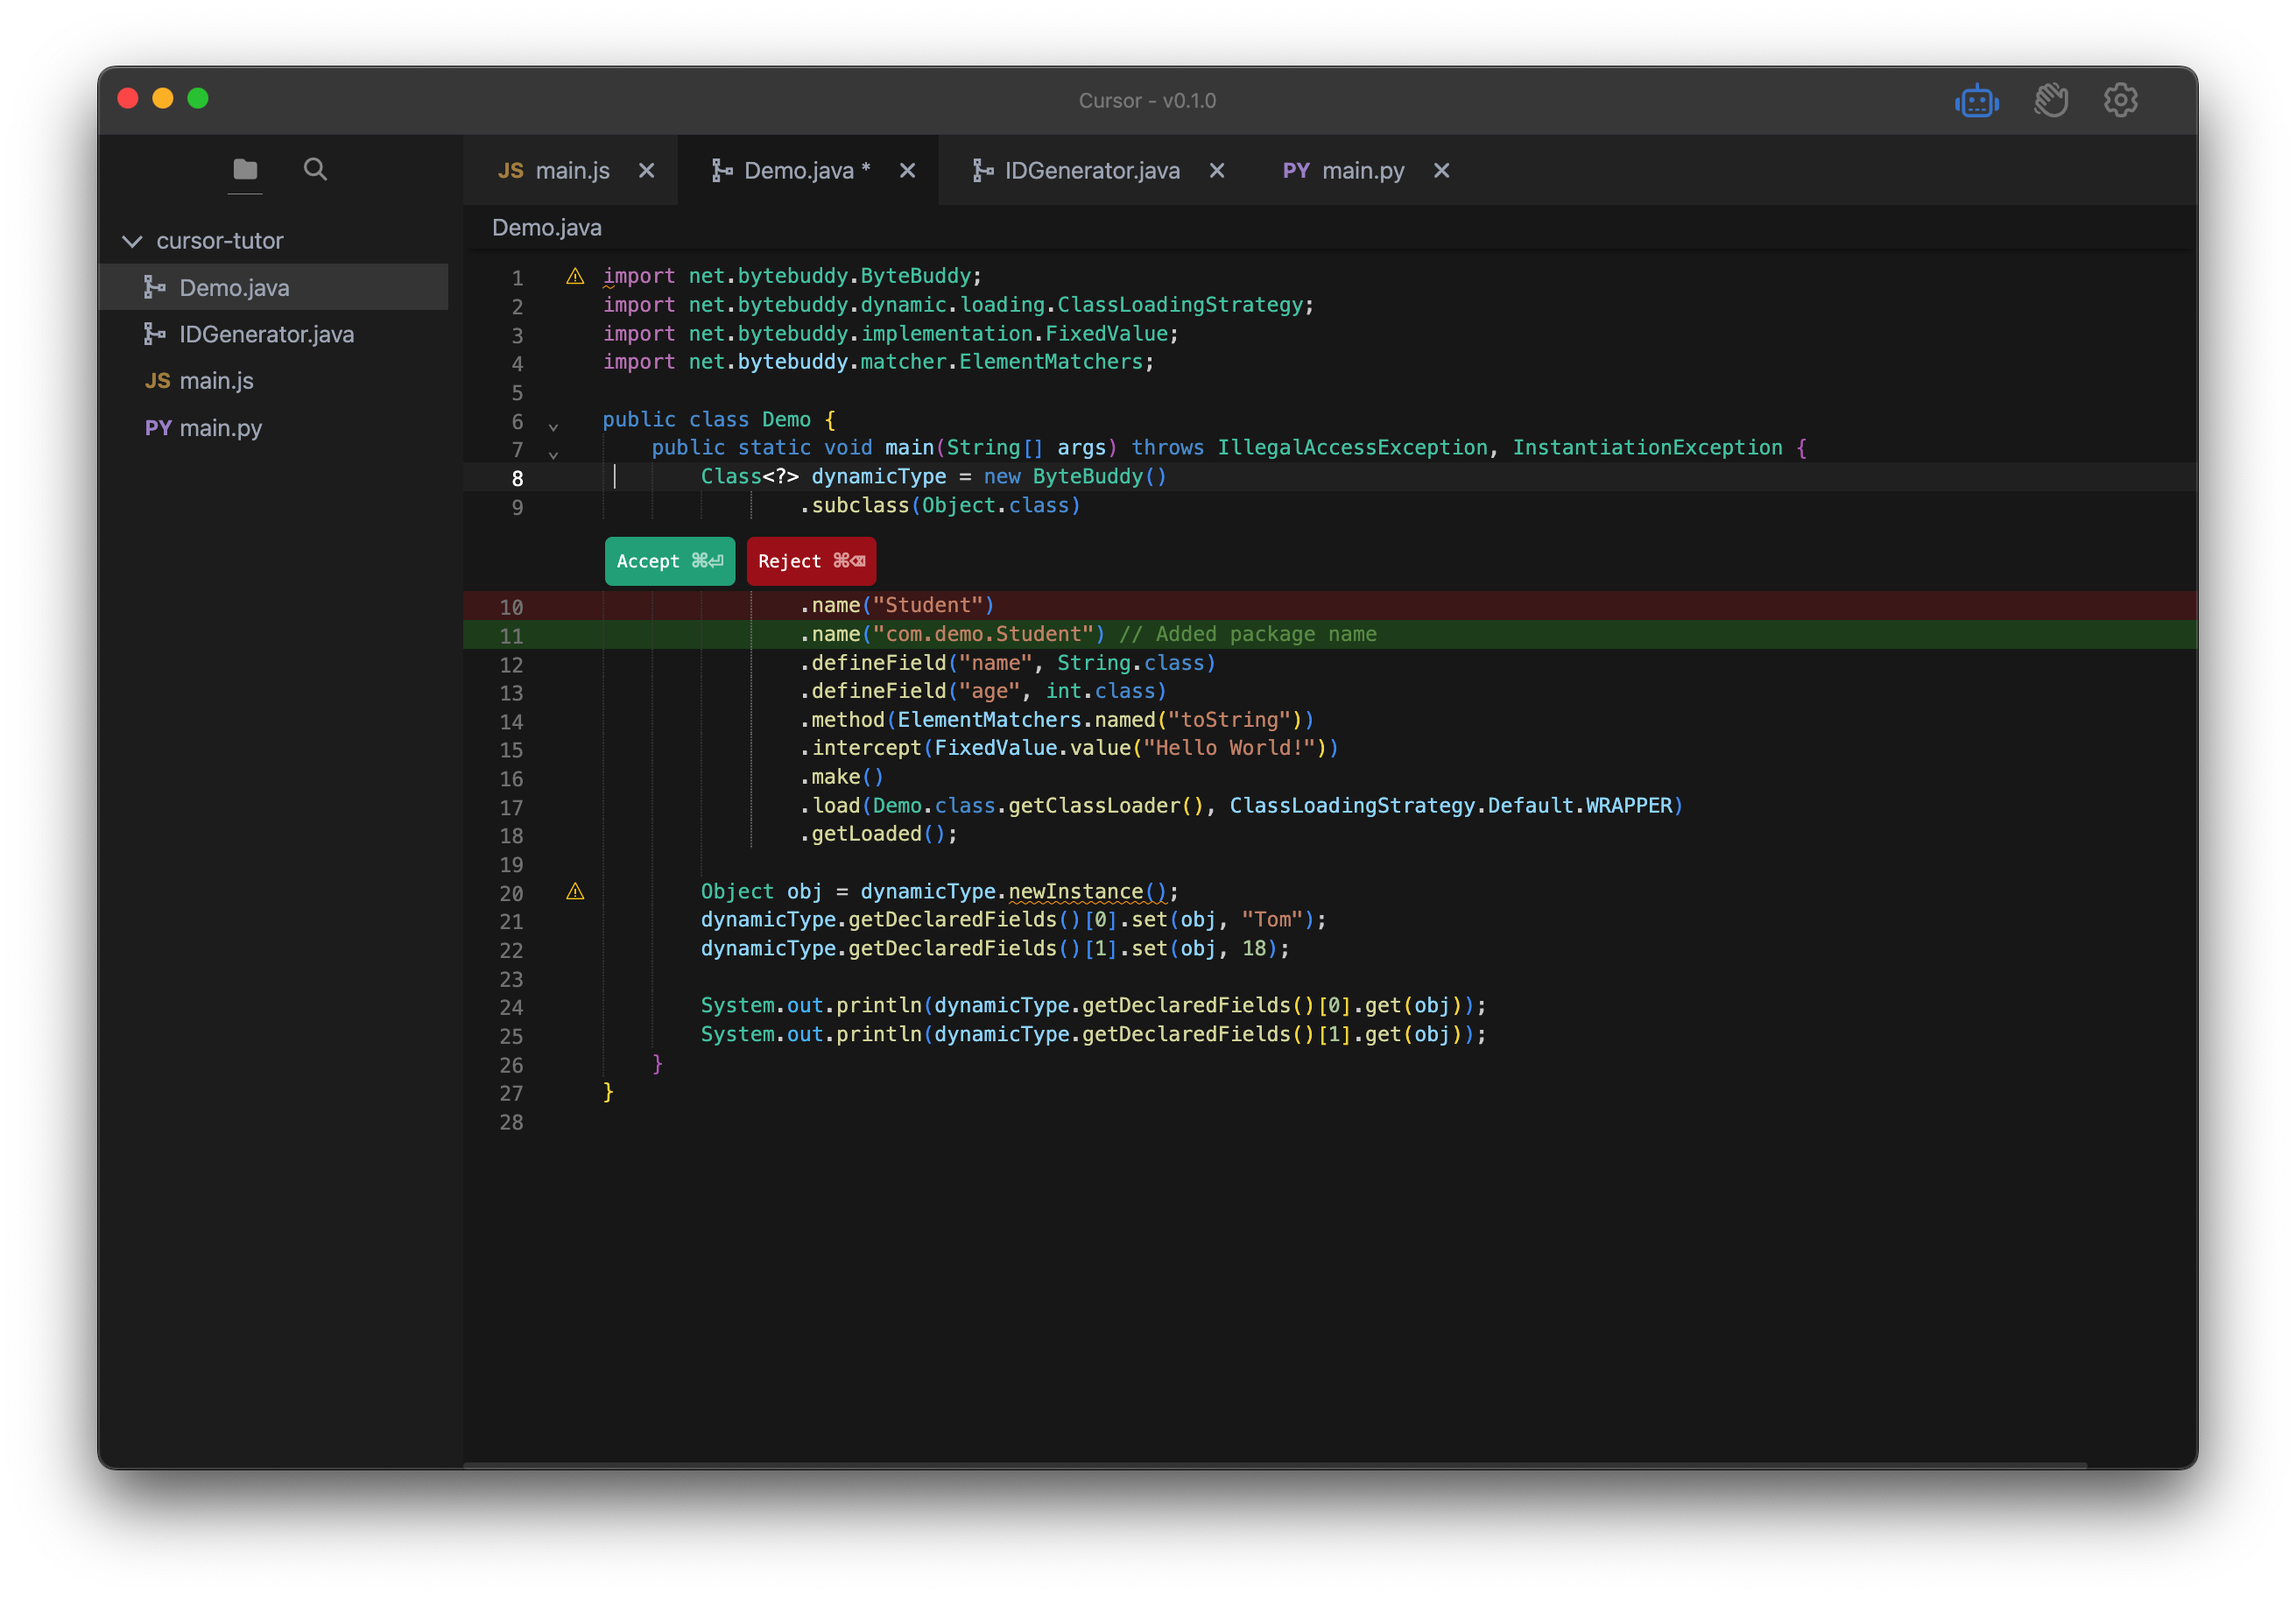
Task: Click warning triangle on line 20
Action: click(575, 891)
